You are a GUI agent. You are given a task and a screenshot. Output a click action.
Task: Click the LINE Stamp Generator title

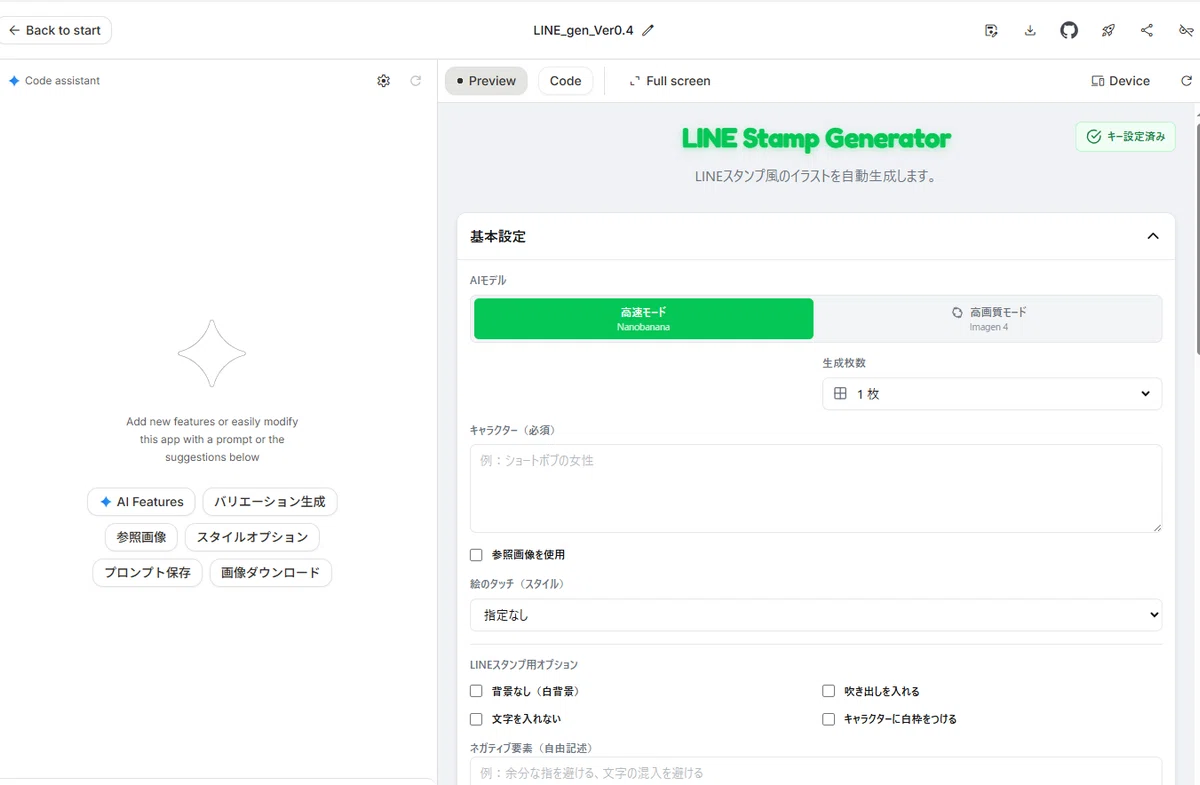(816, 138)
